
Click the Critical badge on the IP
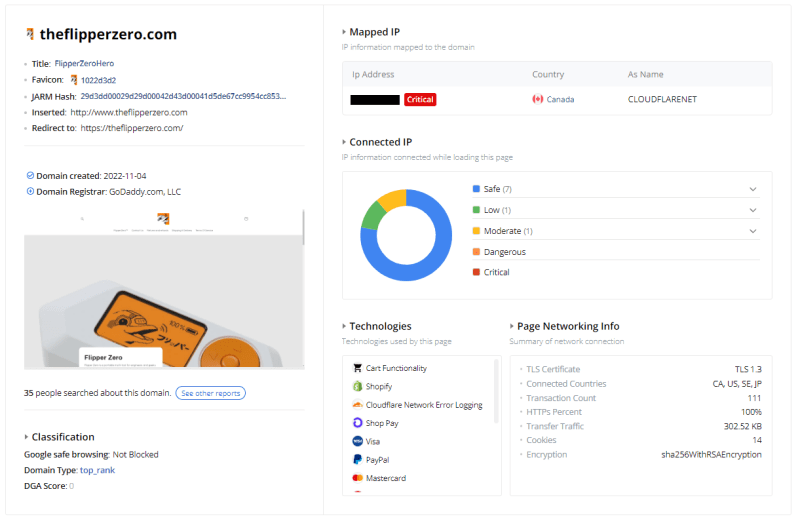tap(420, 99)
